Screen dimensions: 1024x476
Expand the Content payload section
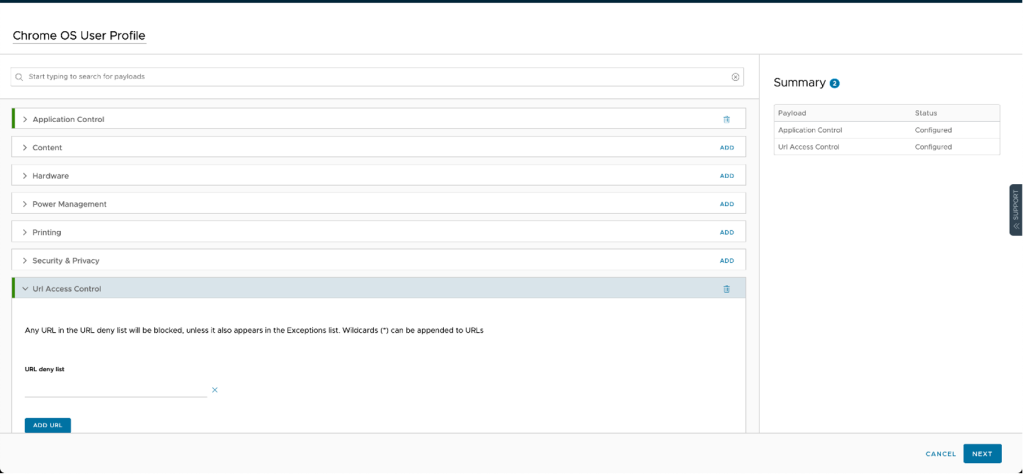point(25,148)
